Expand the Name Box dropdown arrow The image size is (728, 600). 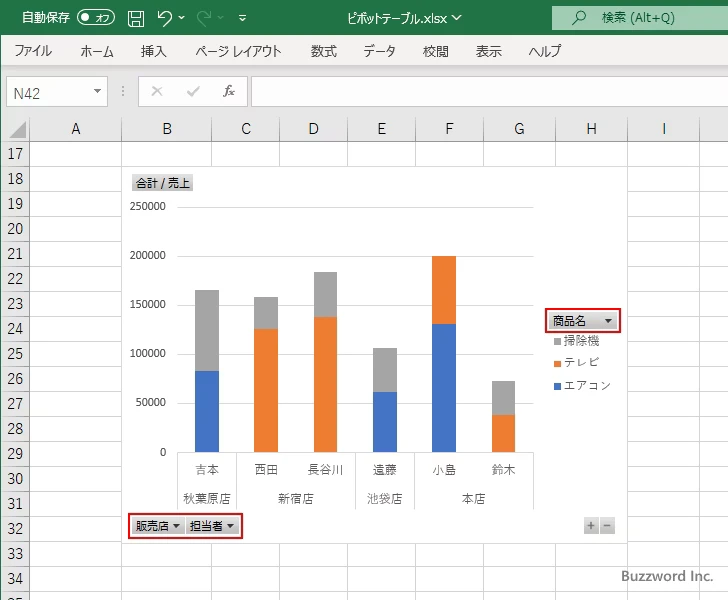pos(98,91)
